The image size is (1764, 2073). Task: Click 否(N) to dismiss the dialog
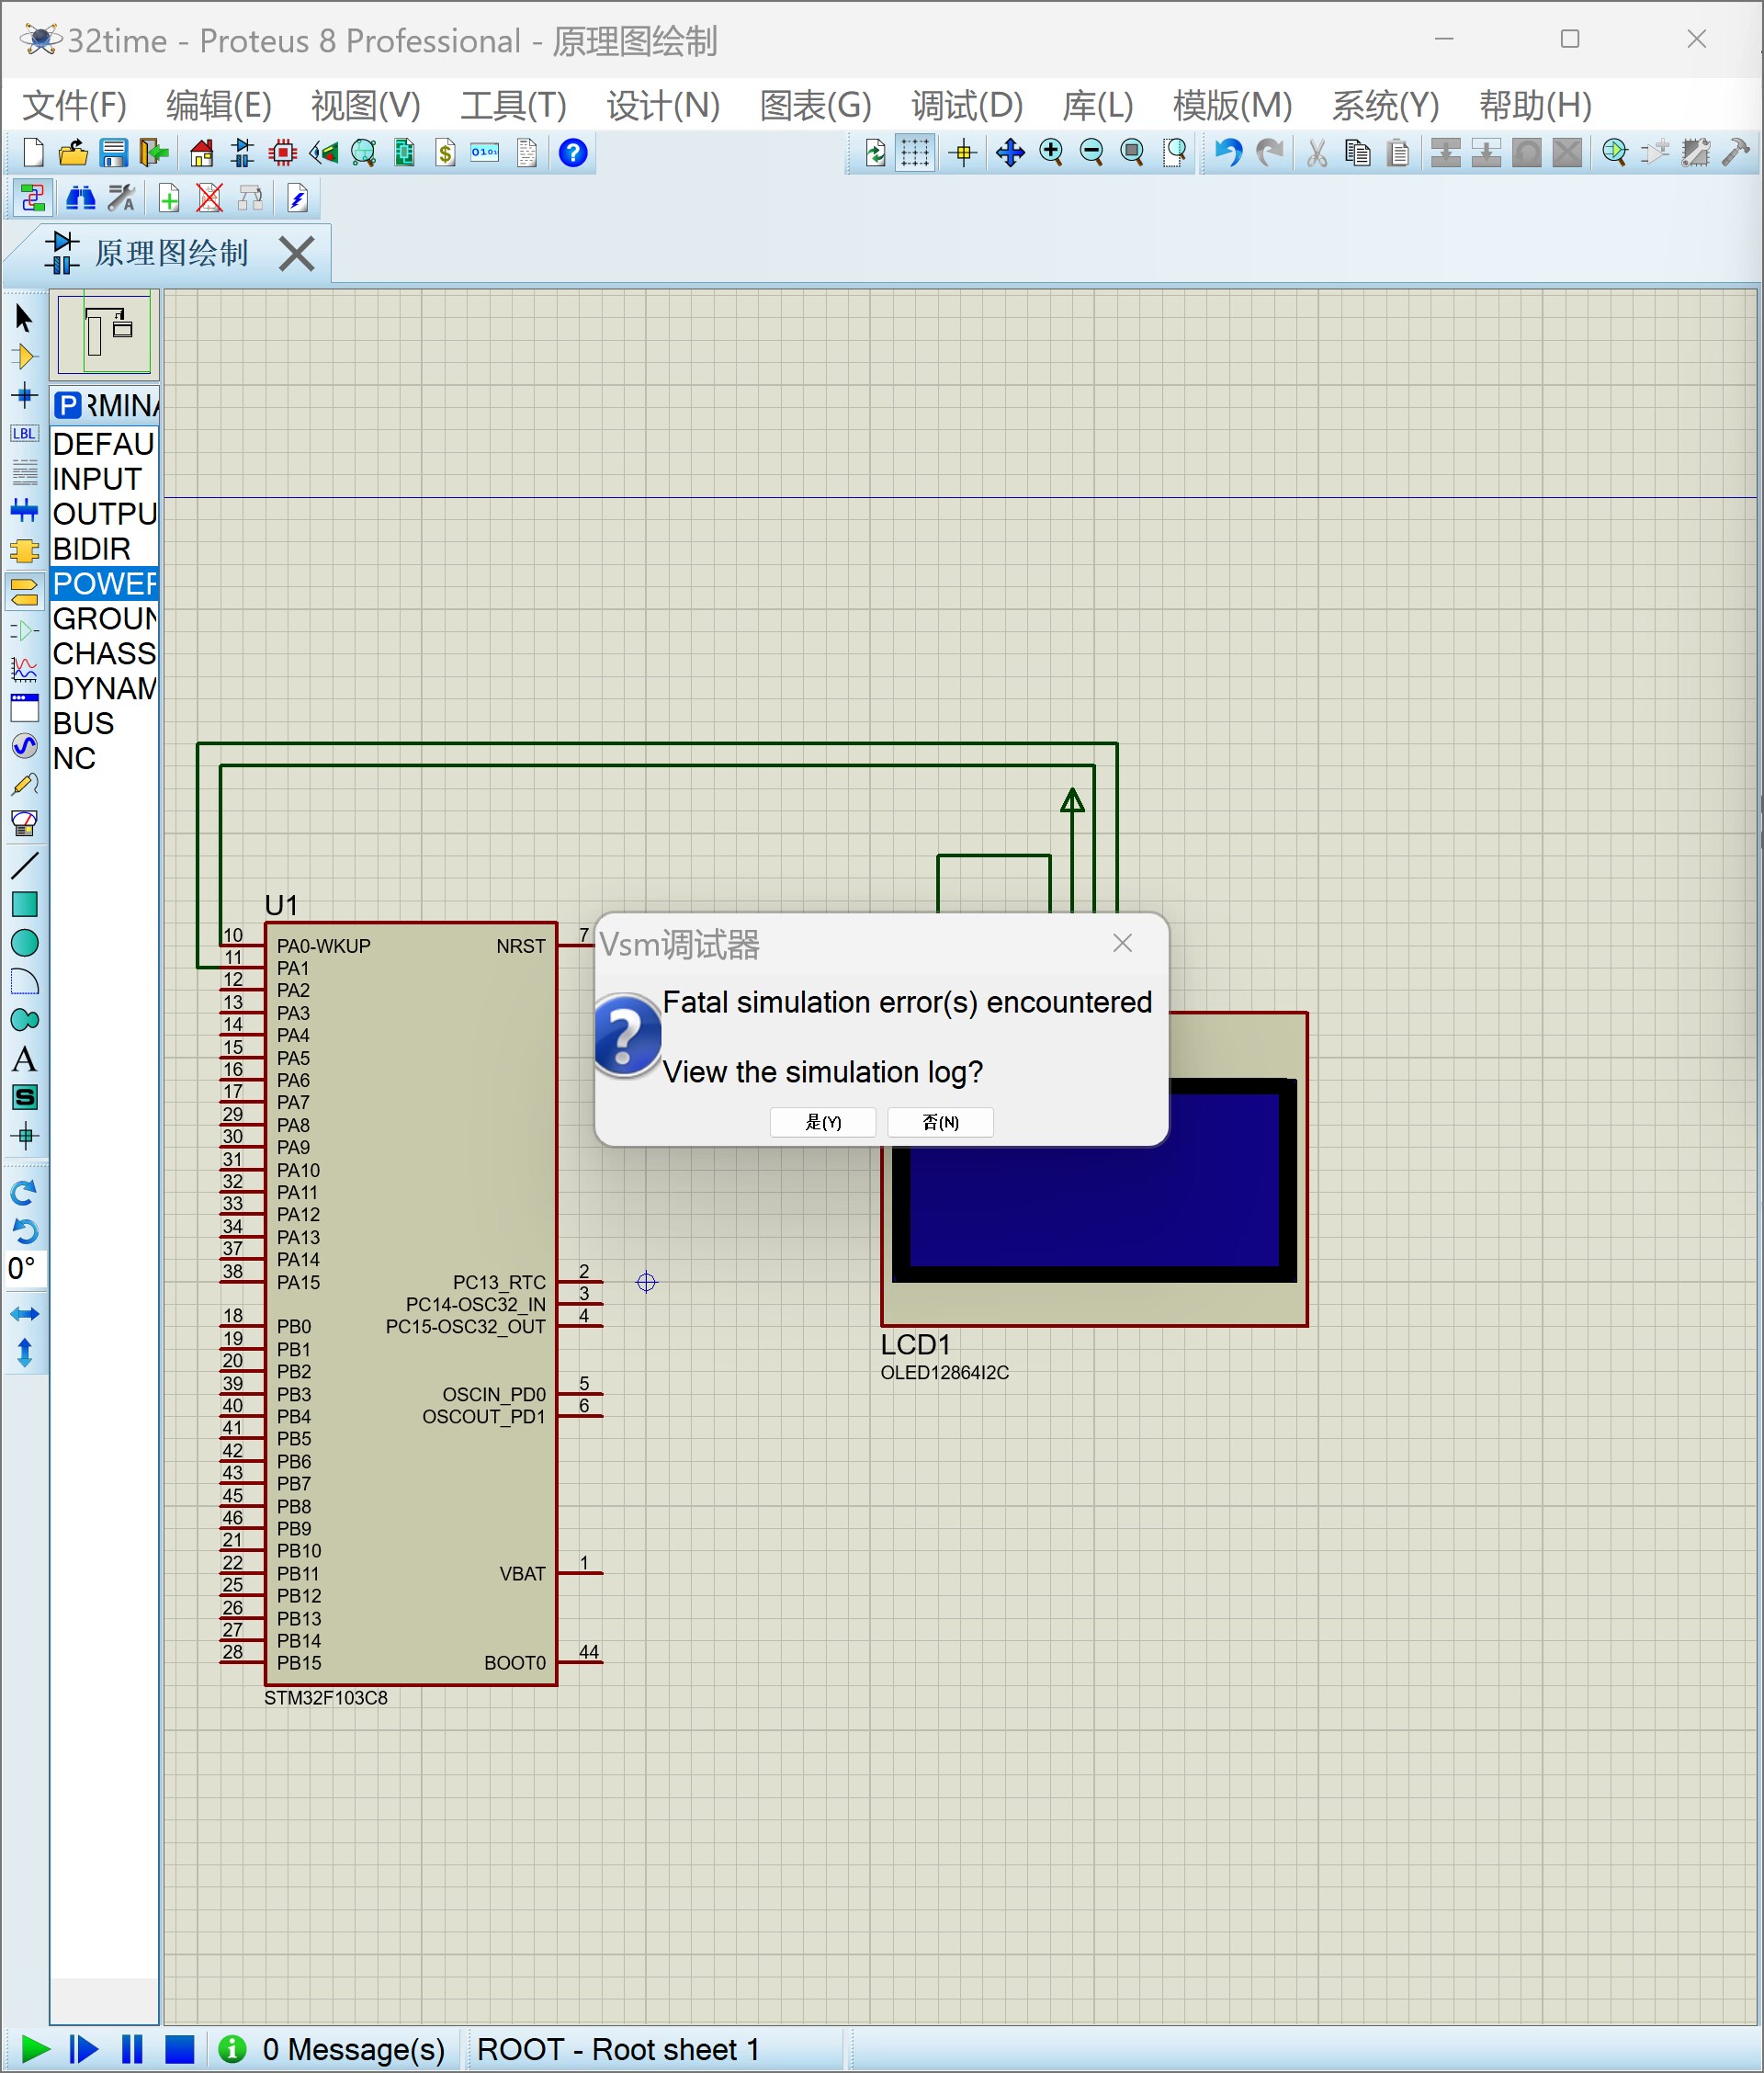click(x=940, y=1122)
